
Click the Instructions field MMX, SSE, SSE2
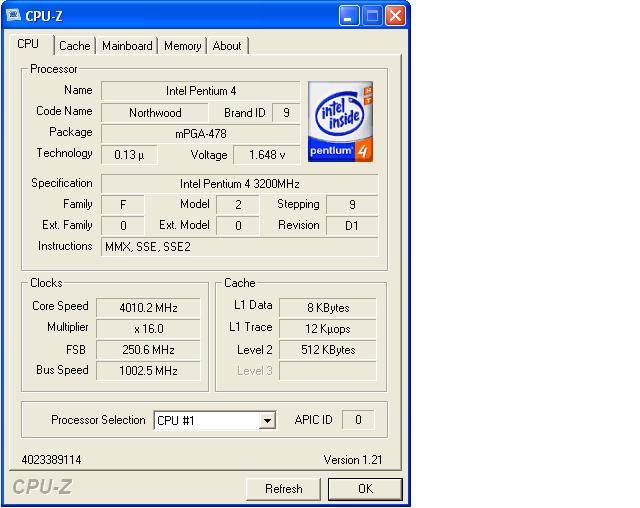pos(240,247)
